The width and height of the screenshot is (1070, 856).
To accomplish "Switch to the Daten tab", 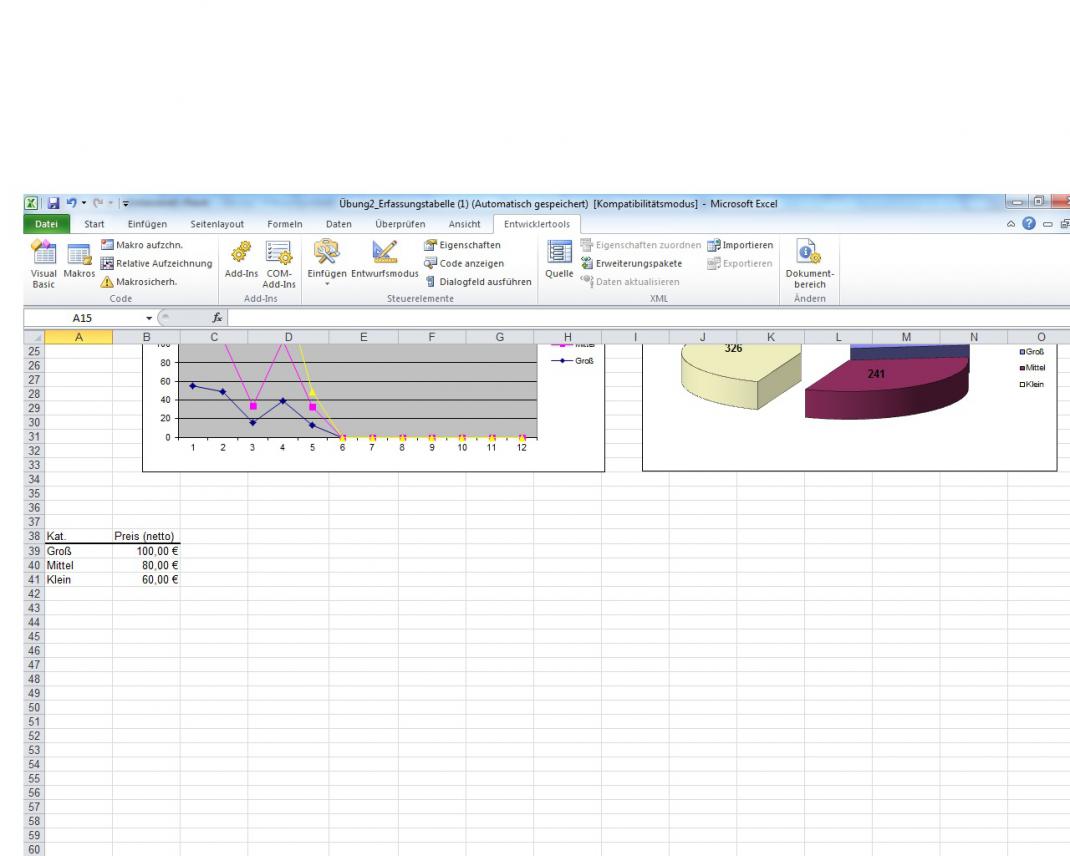I will [338, 224].
